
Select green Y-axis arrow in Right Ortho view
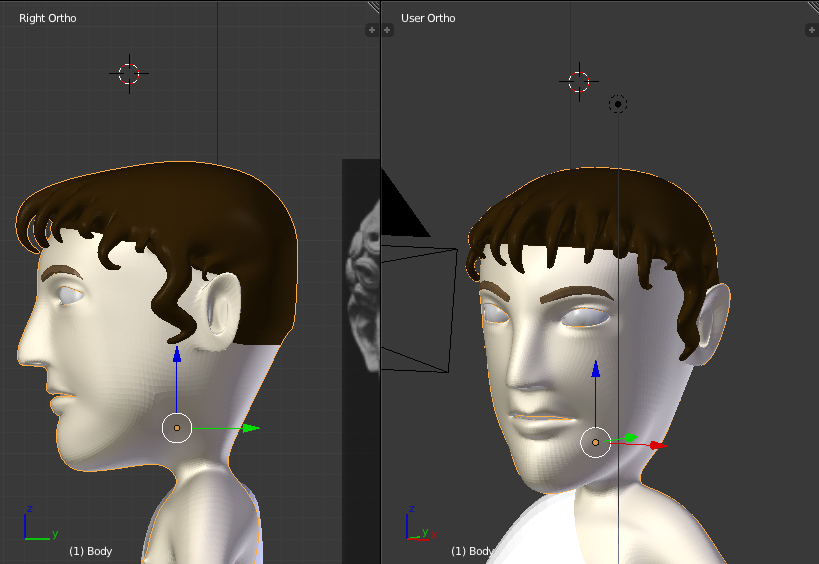249,428
